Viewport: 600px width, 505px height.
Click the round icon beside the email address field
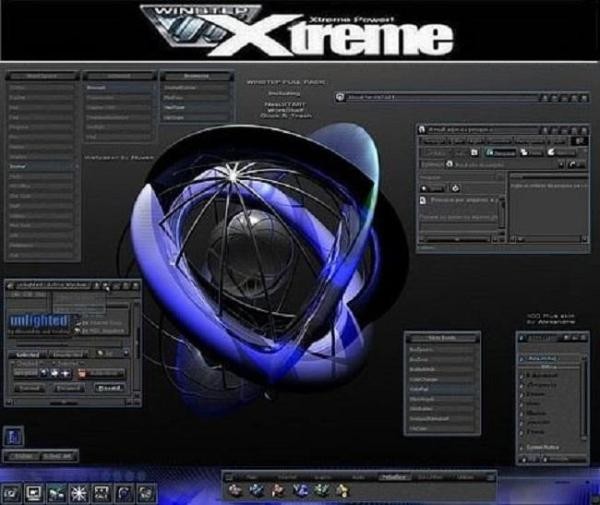coord(450,164)
